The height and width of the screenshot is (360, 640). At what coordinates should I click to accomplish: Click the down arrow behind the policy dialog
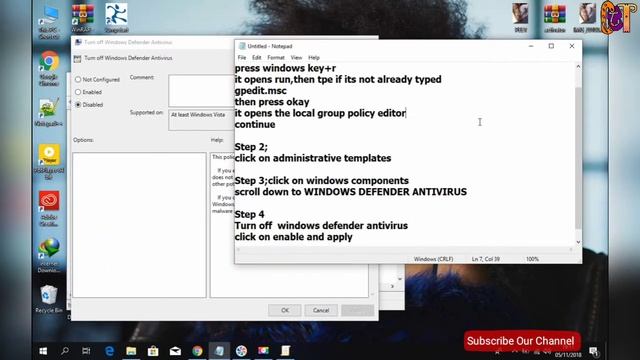[400, 279]
